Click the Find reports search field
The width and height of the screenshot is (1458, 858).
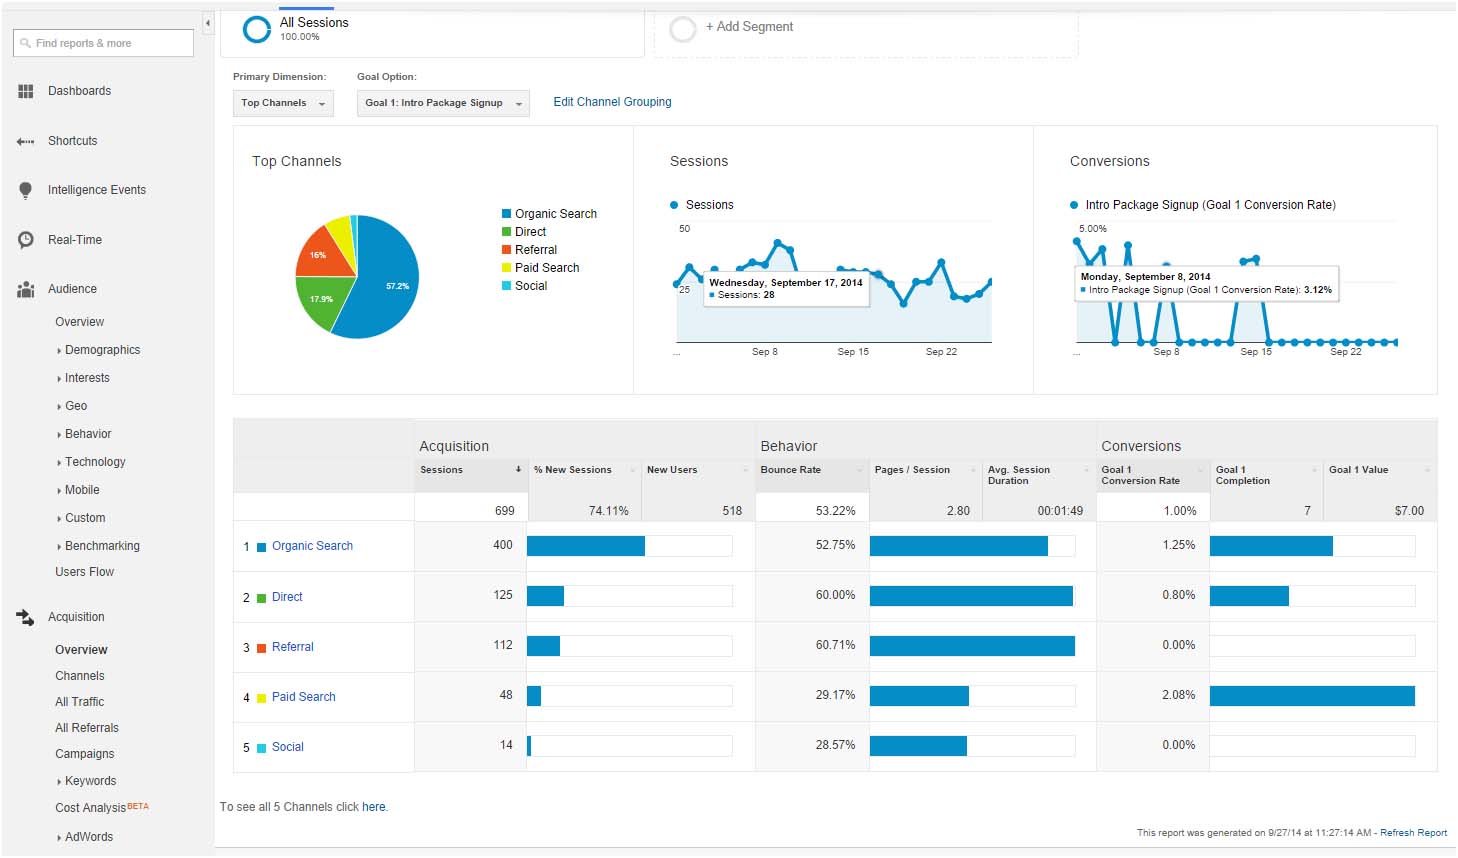click(x=104, y=43)
